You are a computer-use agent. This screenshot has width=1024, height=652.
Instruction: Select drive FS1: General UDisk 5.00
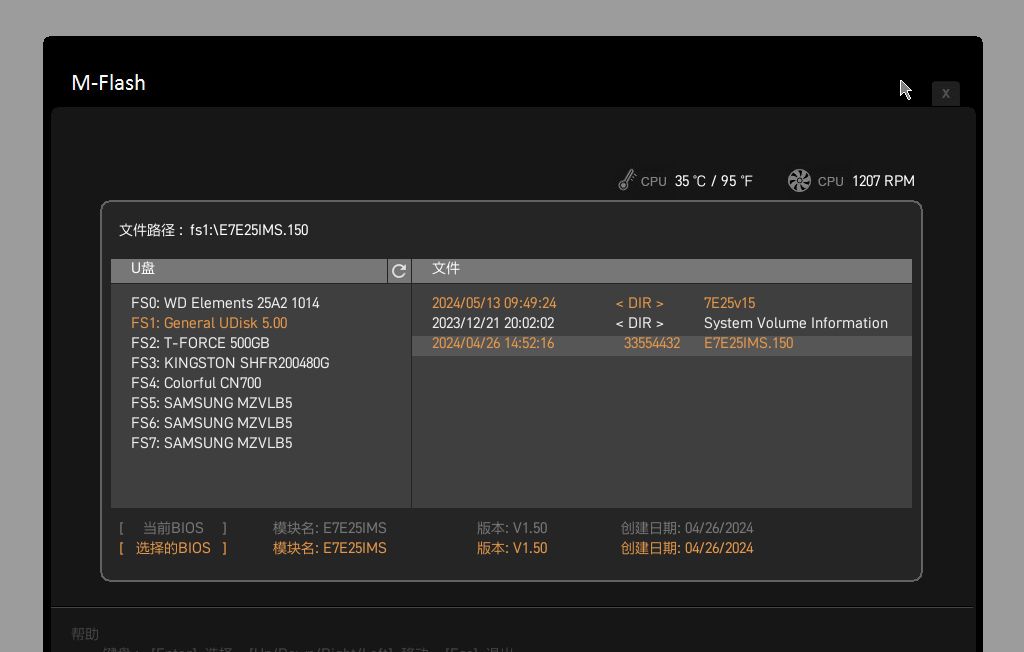click(209, 323)
